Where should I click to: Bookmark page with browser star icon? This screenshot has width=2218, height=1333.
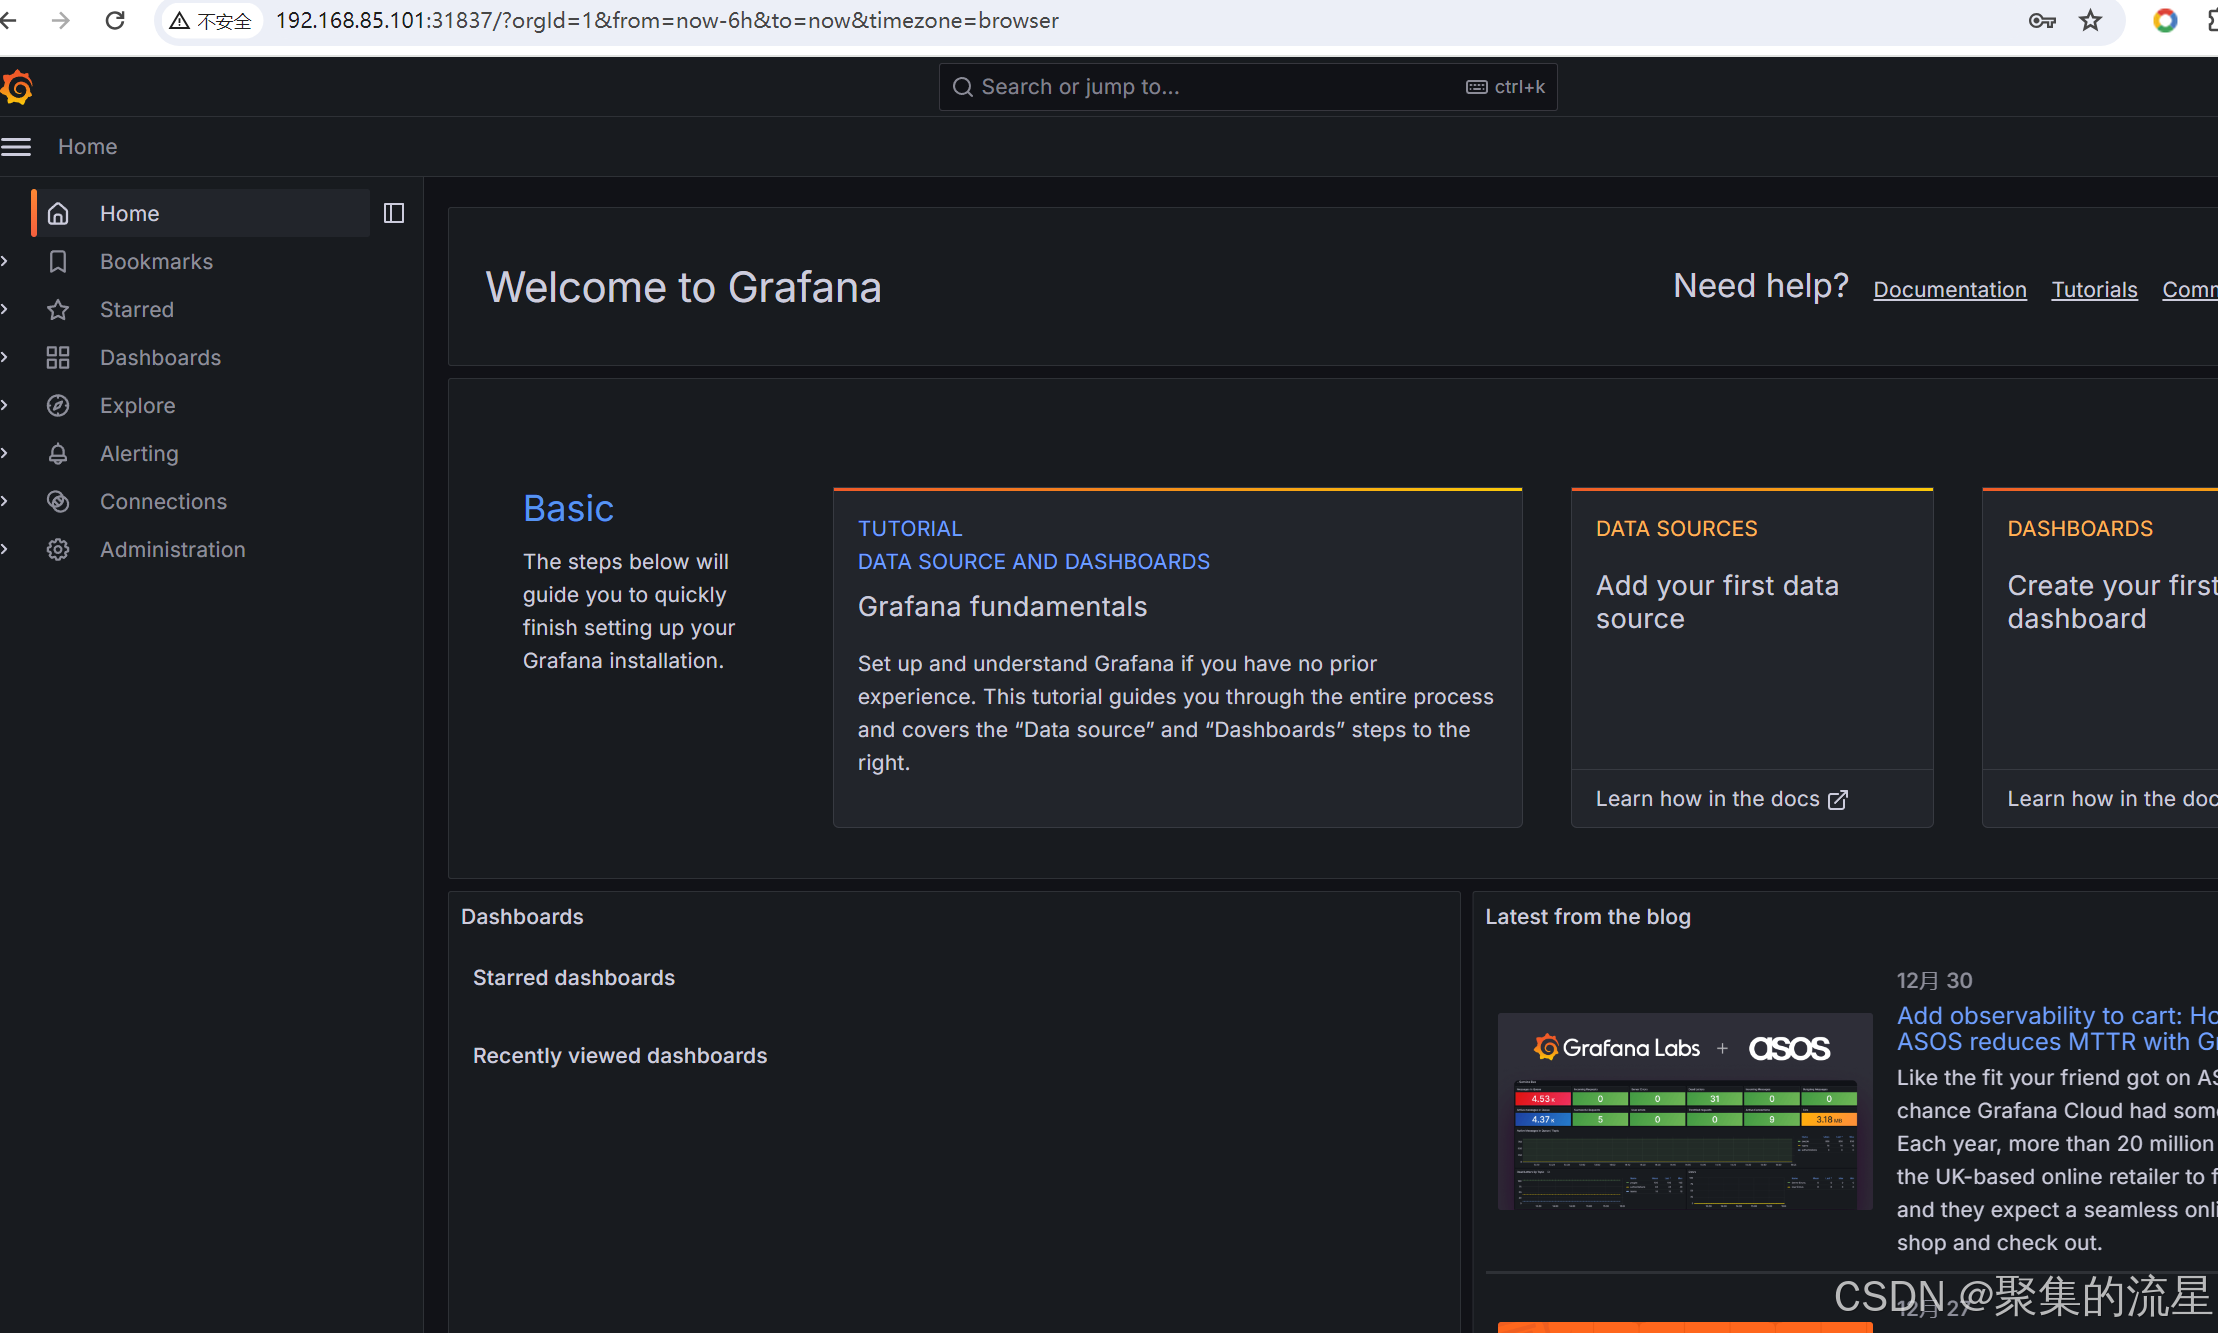(2090, 21)
